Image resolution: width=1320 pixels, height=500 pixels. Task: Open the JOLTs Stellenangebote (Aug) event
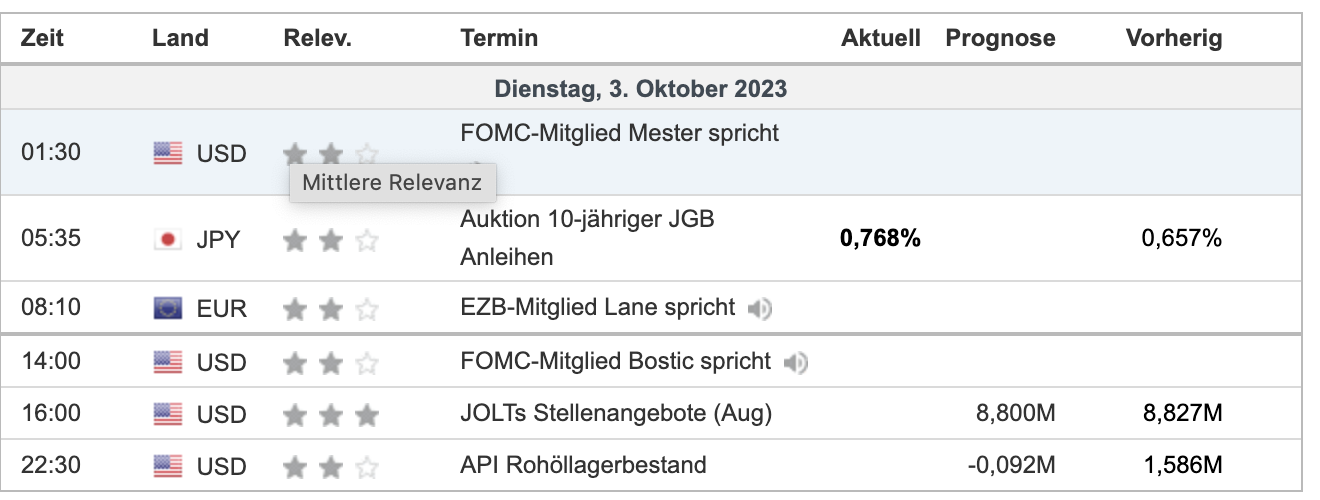(x=616, y=413)
